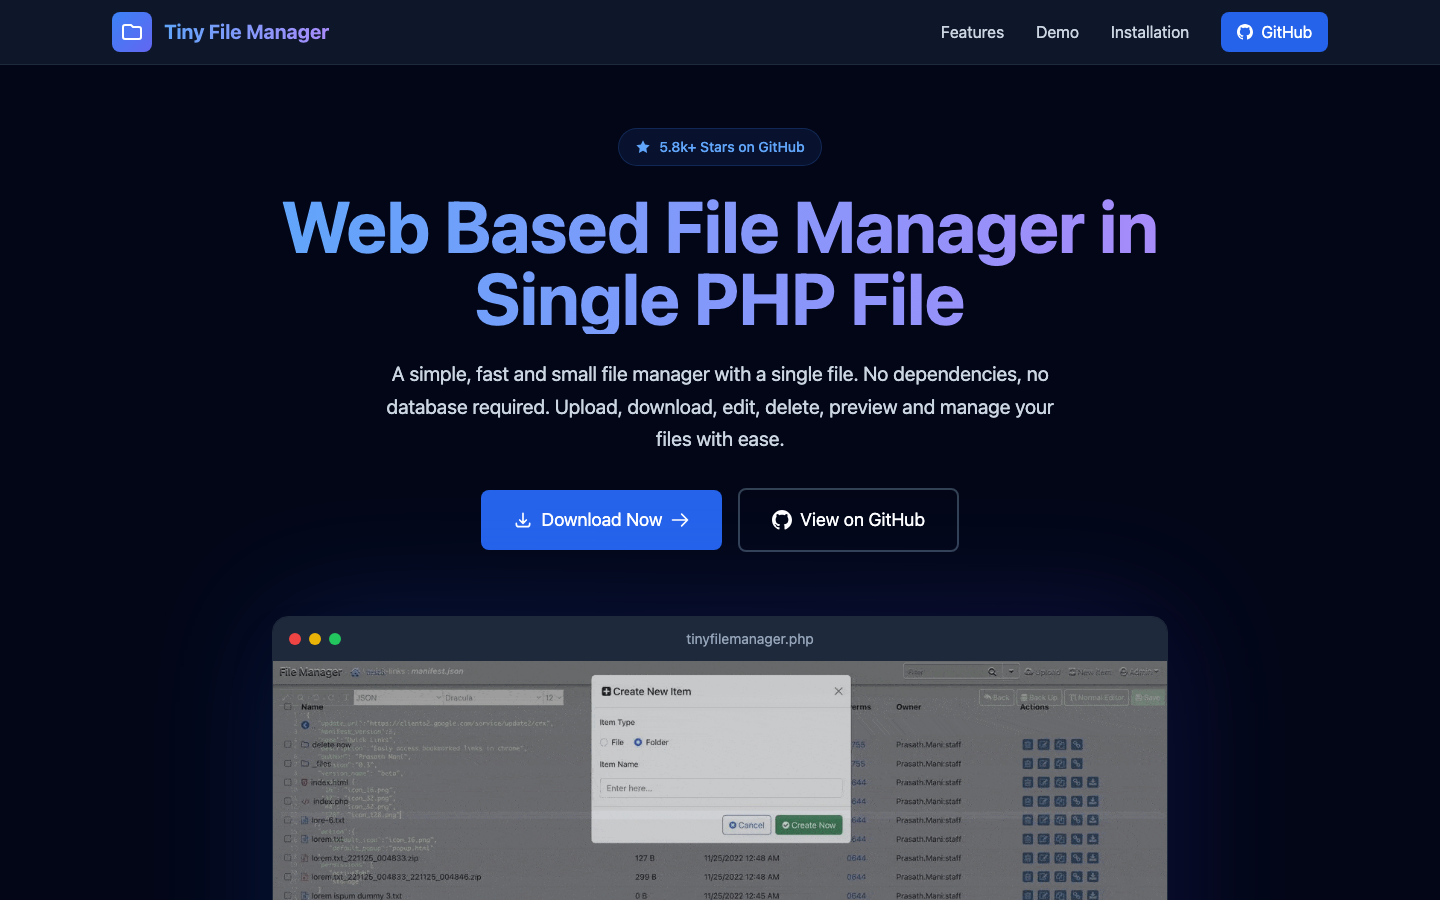Click the download icon for lorem.txt_221125_004833.zip

(x=1092, y=858)
